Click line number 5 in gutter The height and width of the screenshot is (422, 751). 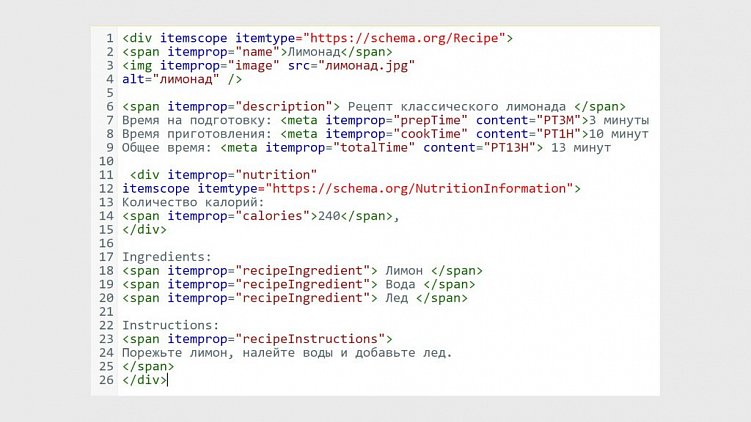click(110, 93)
